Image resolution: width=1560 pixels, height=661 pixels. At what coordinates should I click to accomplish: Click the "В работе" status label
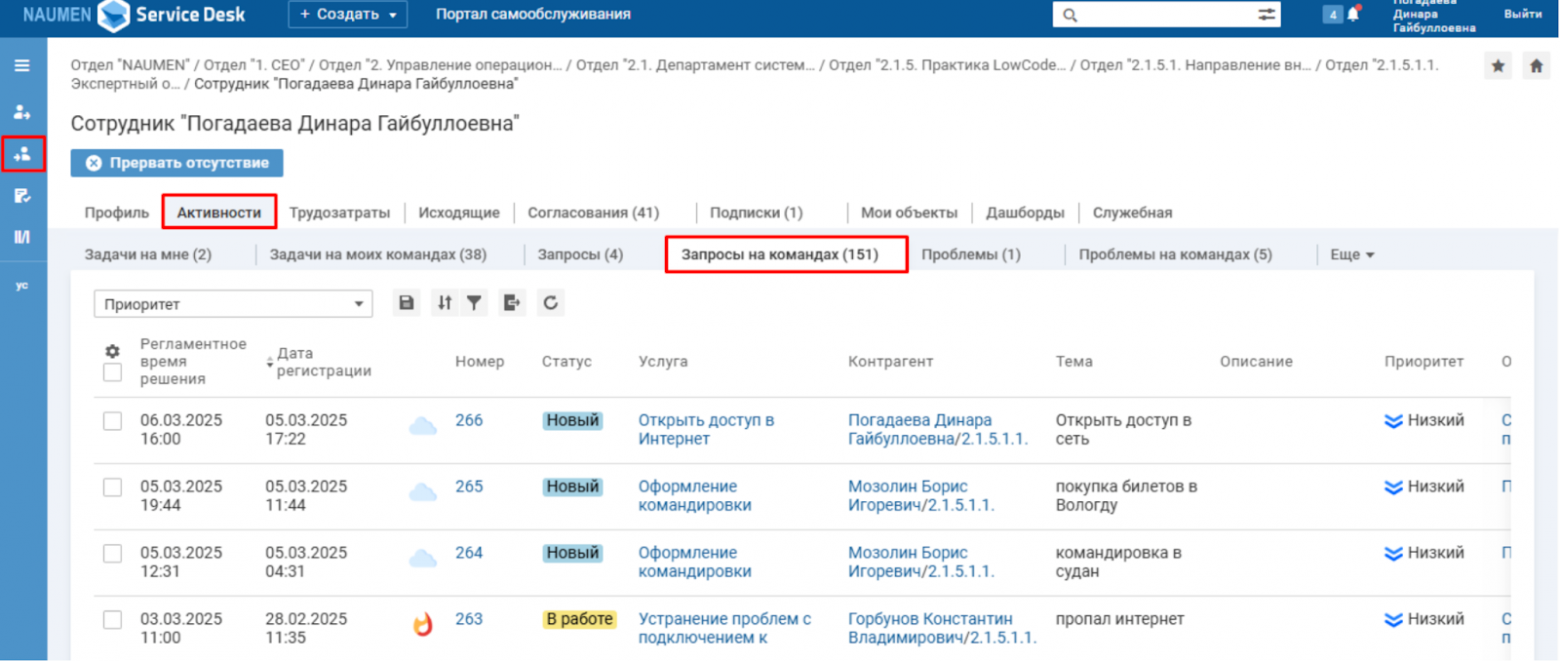[580, 620]
